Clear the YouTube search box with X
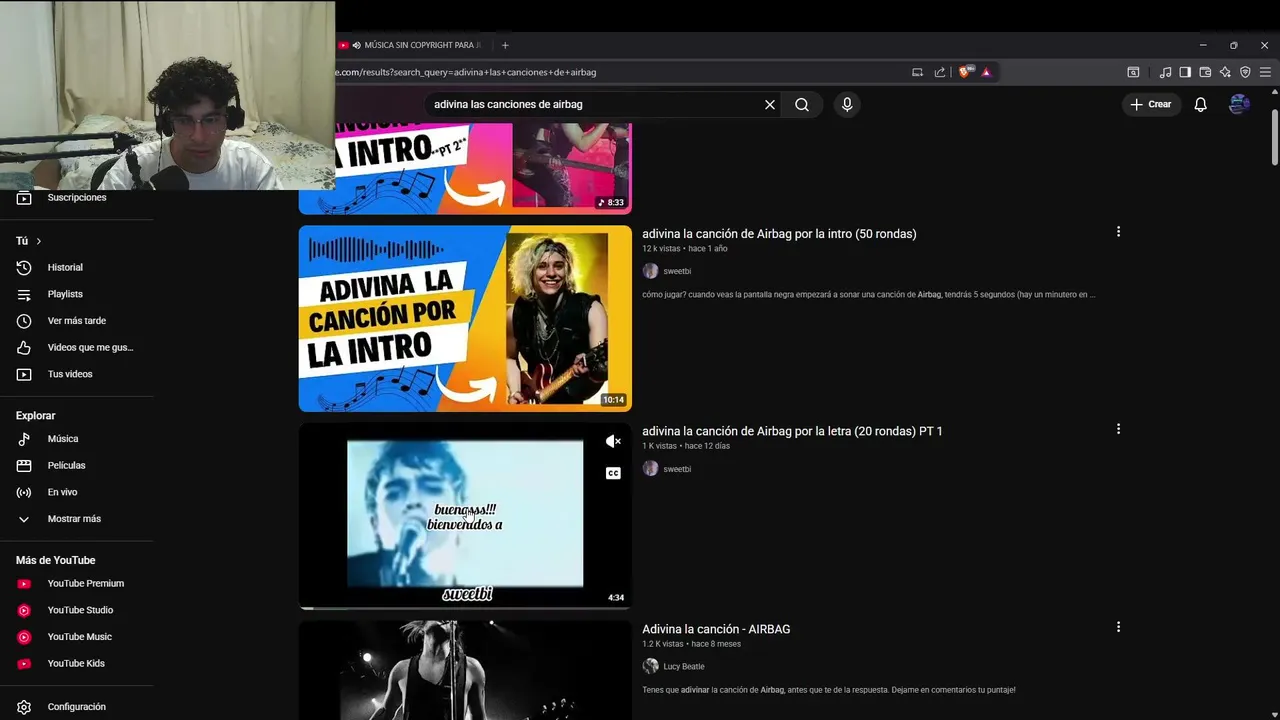 (770, 104)
